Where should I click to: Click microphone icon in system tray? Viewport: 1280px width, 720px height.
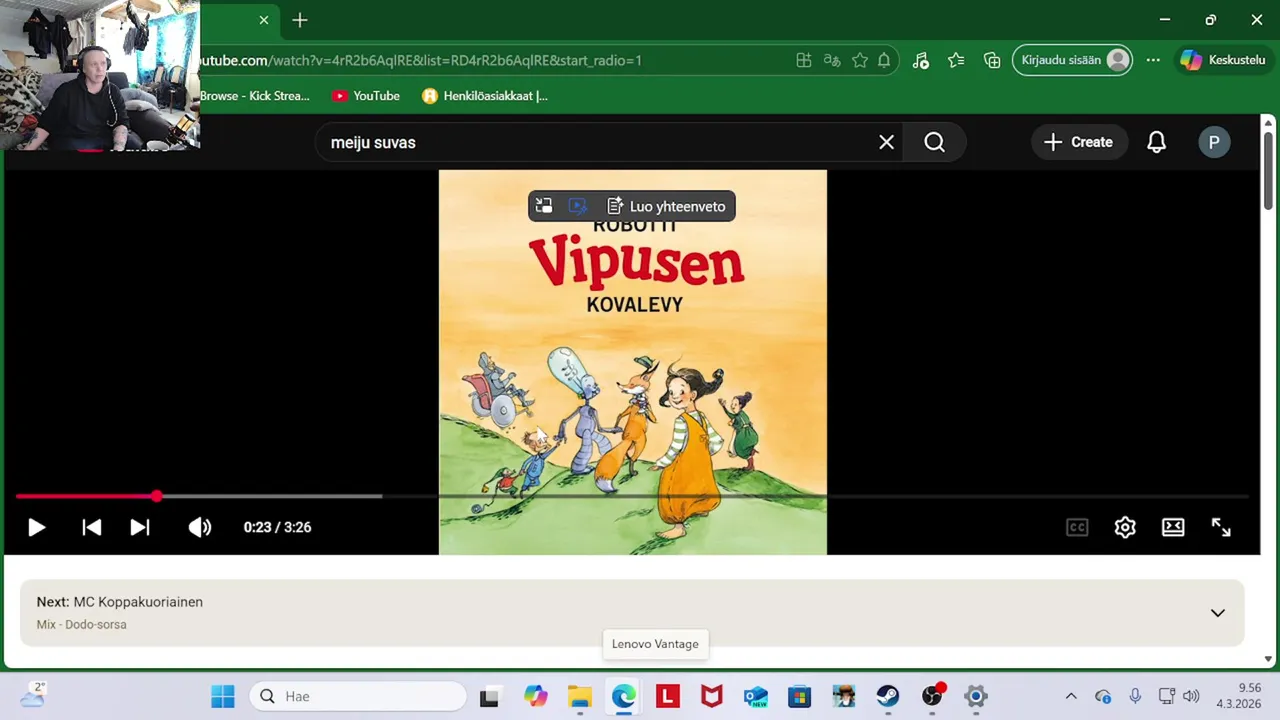[1135, 696]
